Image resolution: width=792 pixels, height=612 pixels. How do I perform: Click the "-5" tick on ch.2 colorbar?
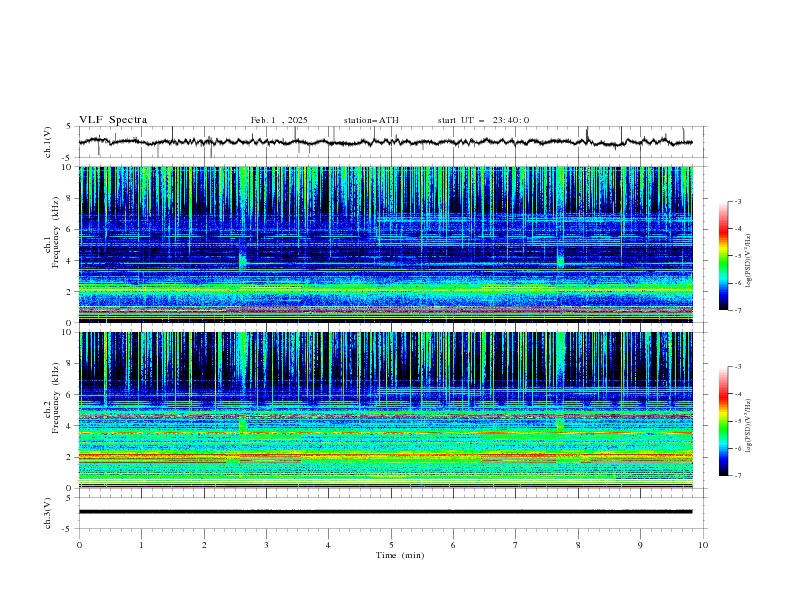click(737, 421)
